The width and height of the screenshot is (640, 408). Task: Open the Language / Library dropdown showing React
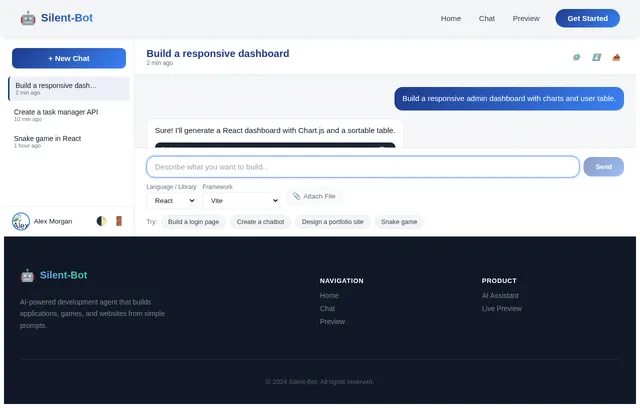[172, 201]
